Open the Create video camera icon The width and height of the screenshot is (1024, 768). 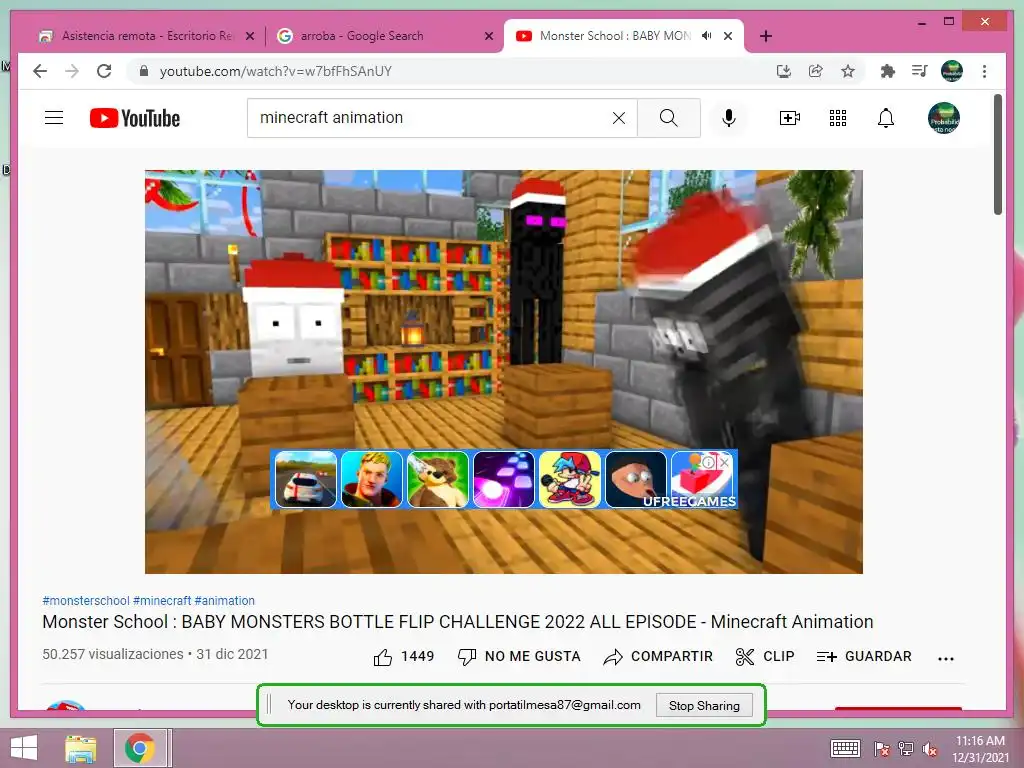click(790, 118)
